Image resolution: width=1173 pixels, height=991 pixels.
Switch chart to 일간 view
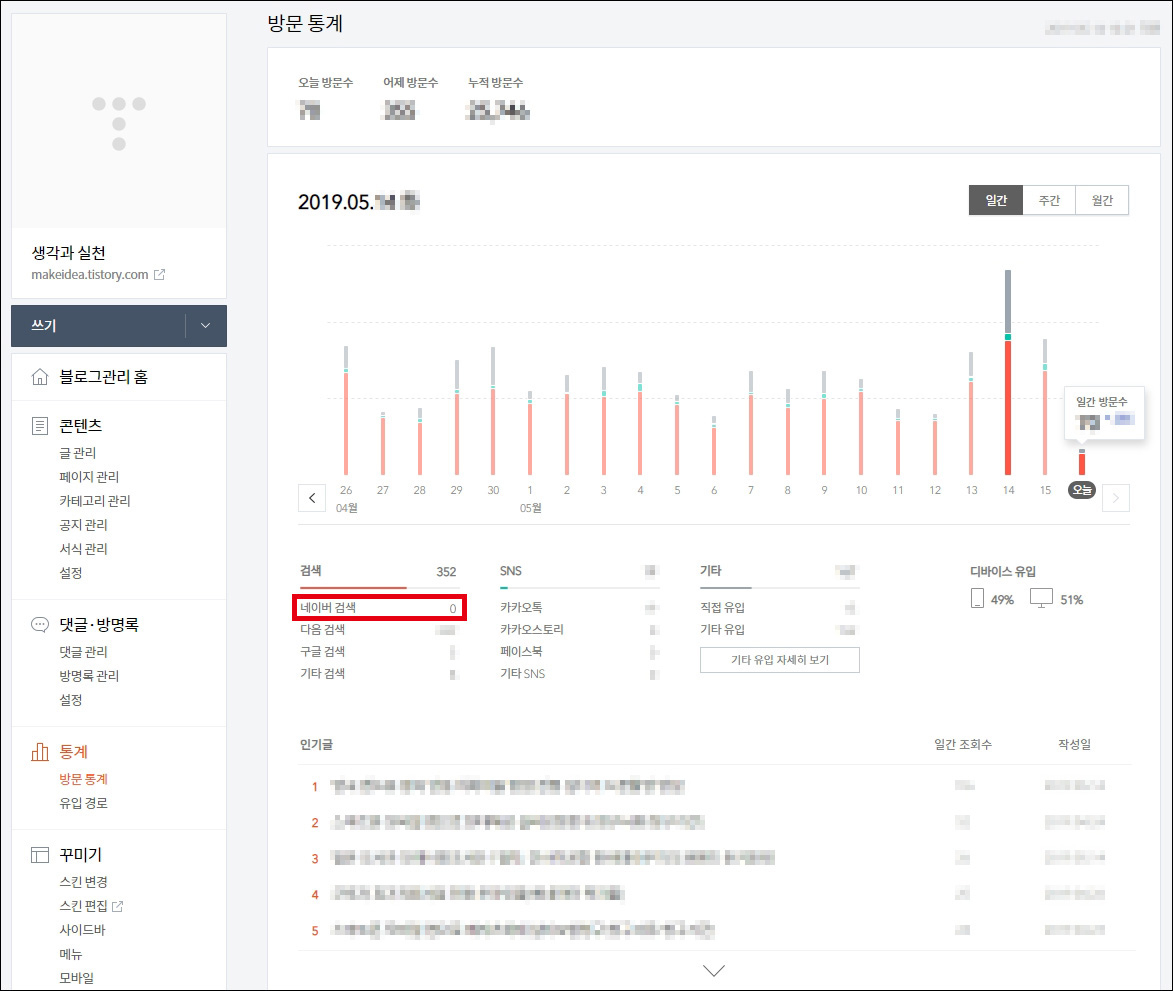[996, 200]
